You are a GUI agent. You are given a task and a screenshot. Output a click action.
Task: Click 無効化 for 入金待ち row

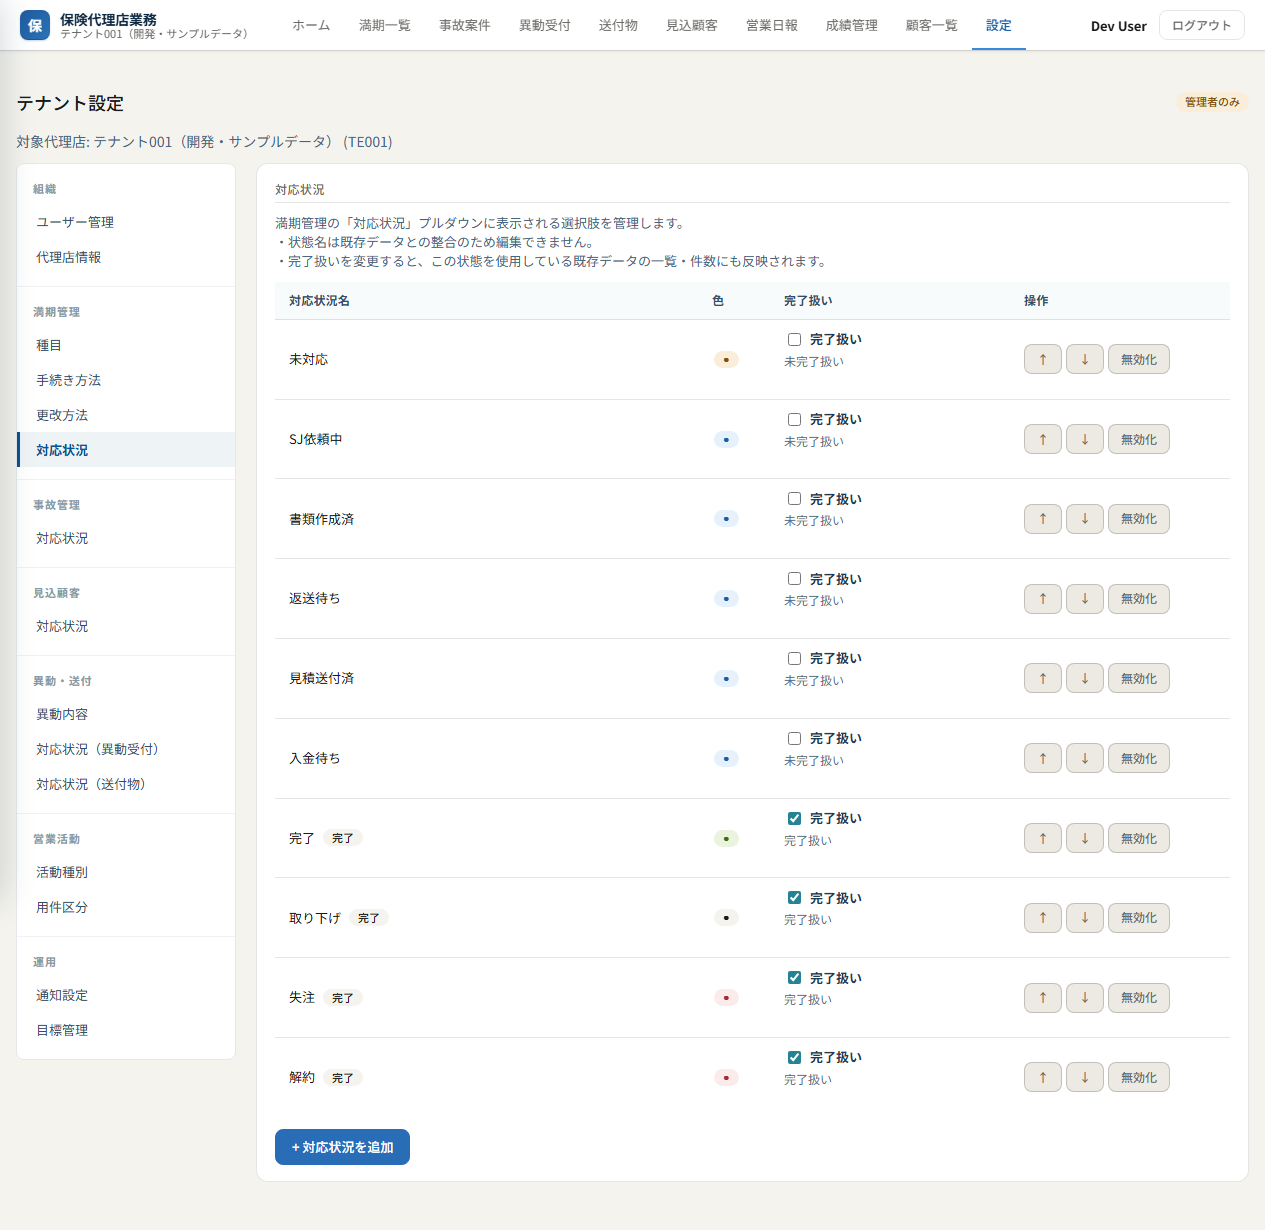click(1139, 758)
